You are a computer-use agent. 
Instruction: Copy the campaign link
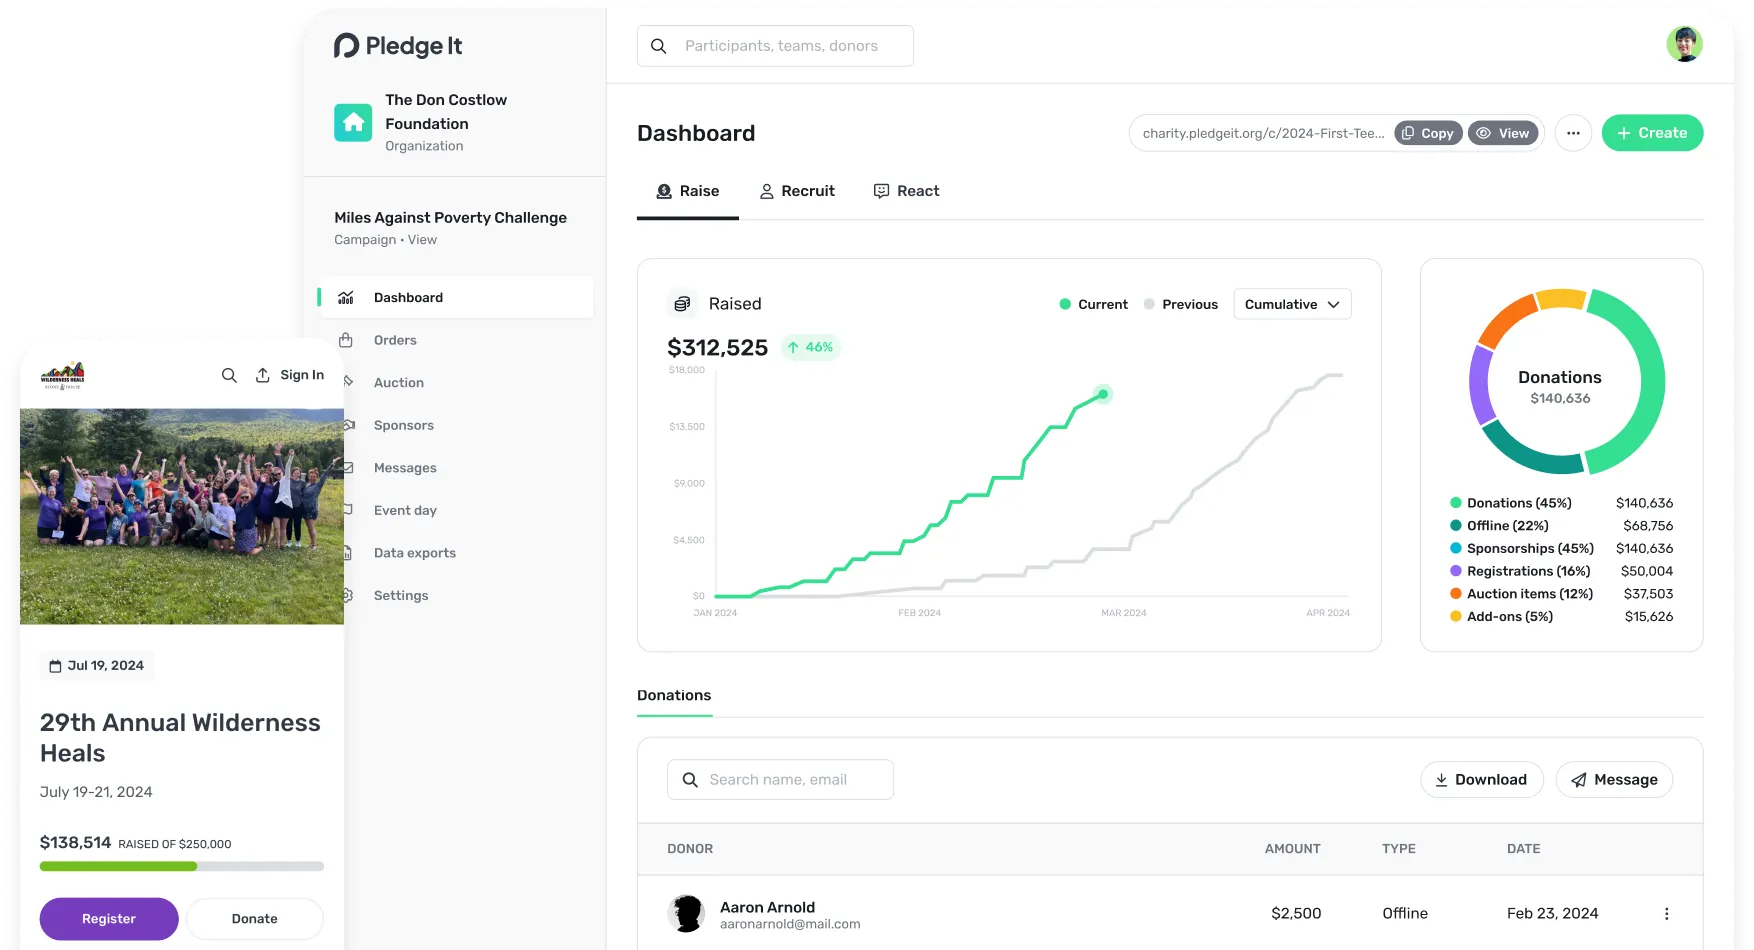pyautogui.click(x=1428, y=132)
